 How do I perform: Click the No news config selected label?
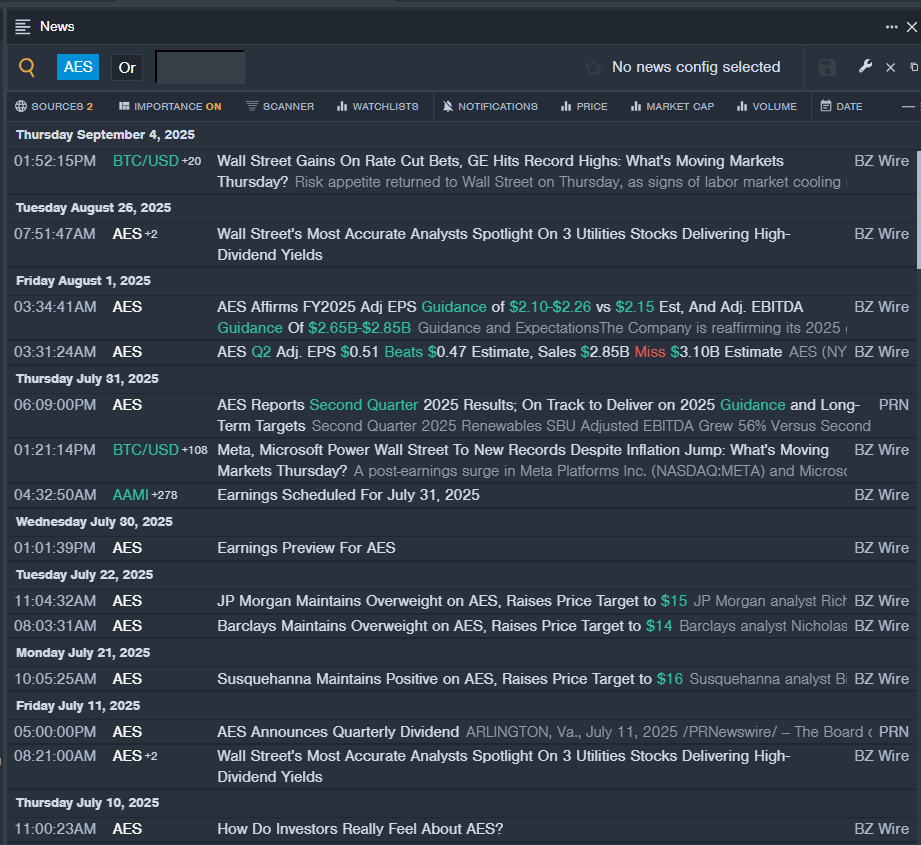(696, 67)
